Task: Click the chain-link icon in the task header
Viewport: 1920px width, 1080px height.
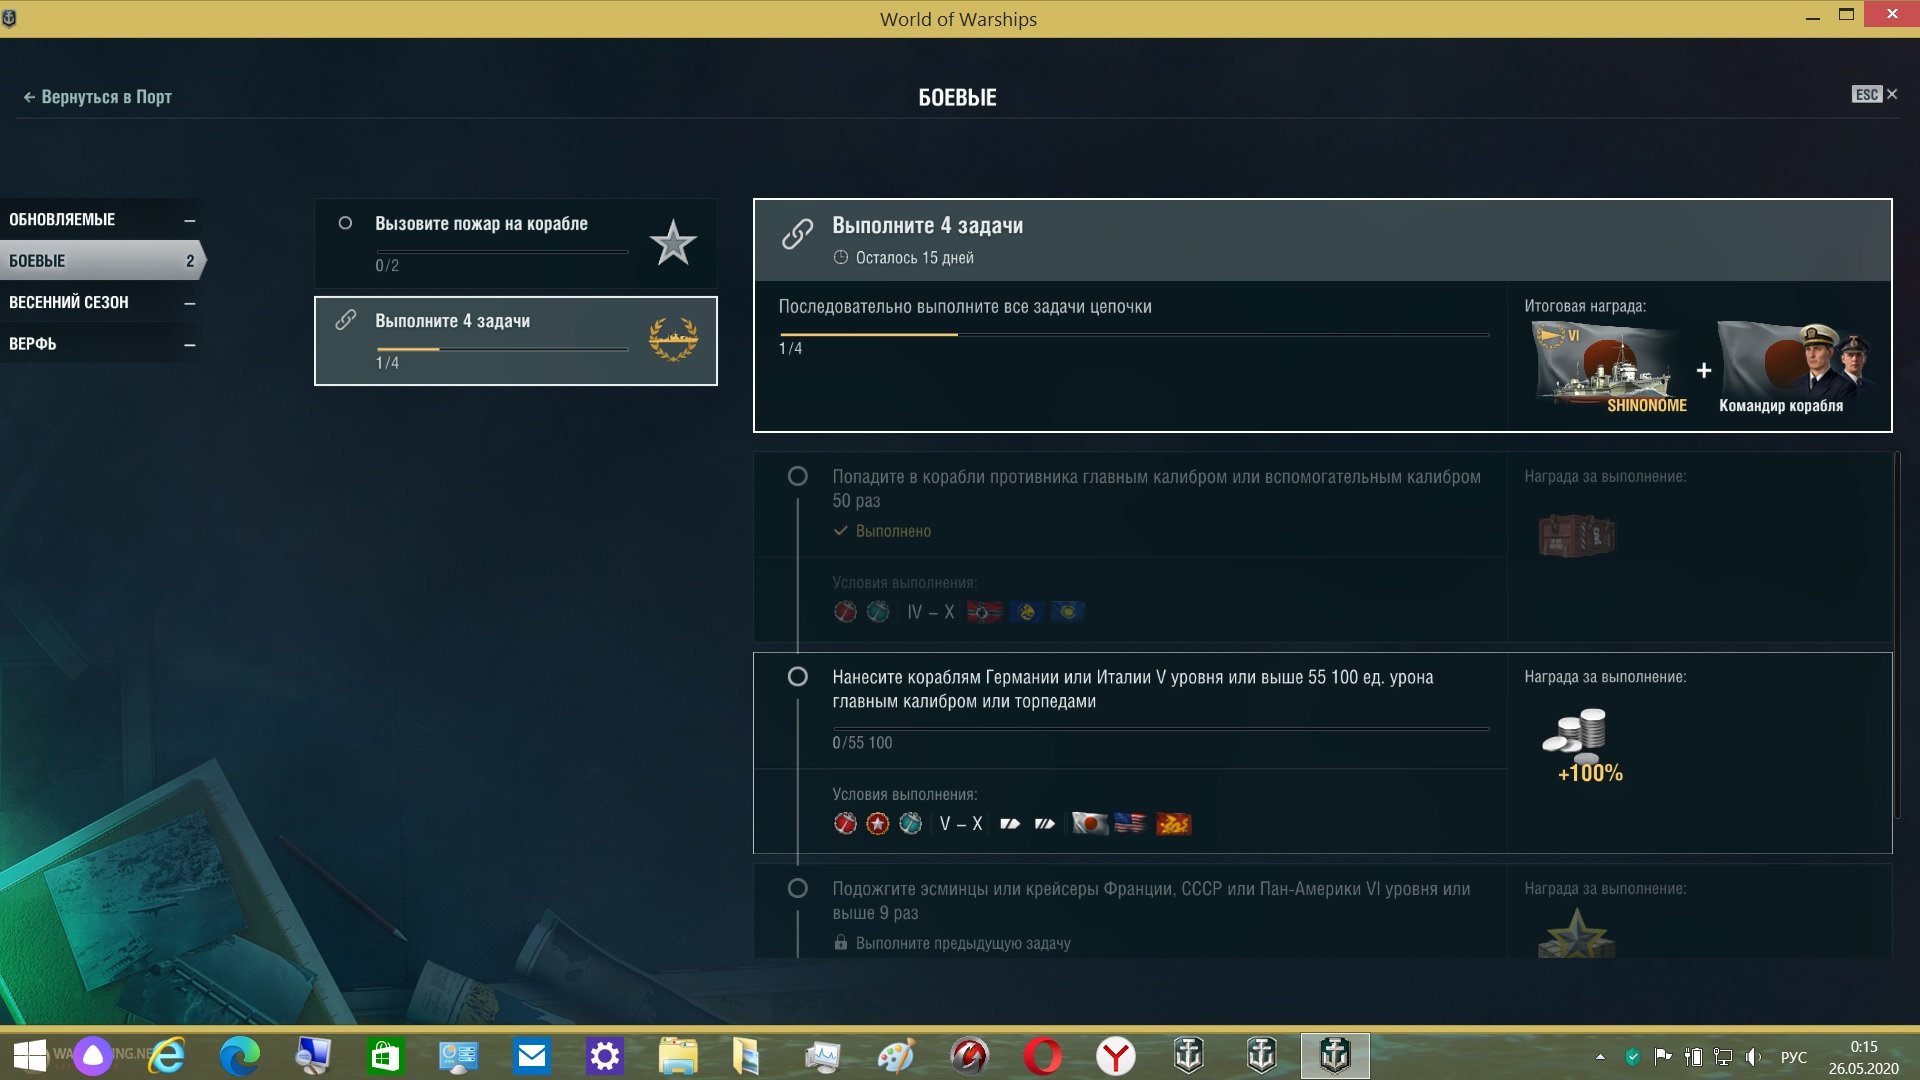Action: (797, 234)
